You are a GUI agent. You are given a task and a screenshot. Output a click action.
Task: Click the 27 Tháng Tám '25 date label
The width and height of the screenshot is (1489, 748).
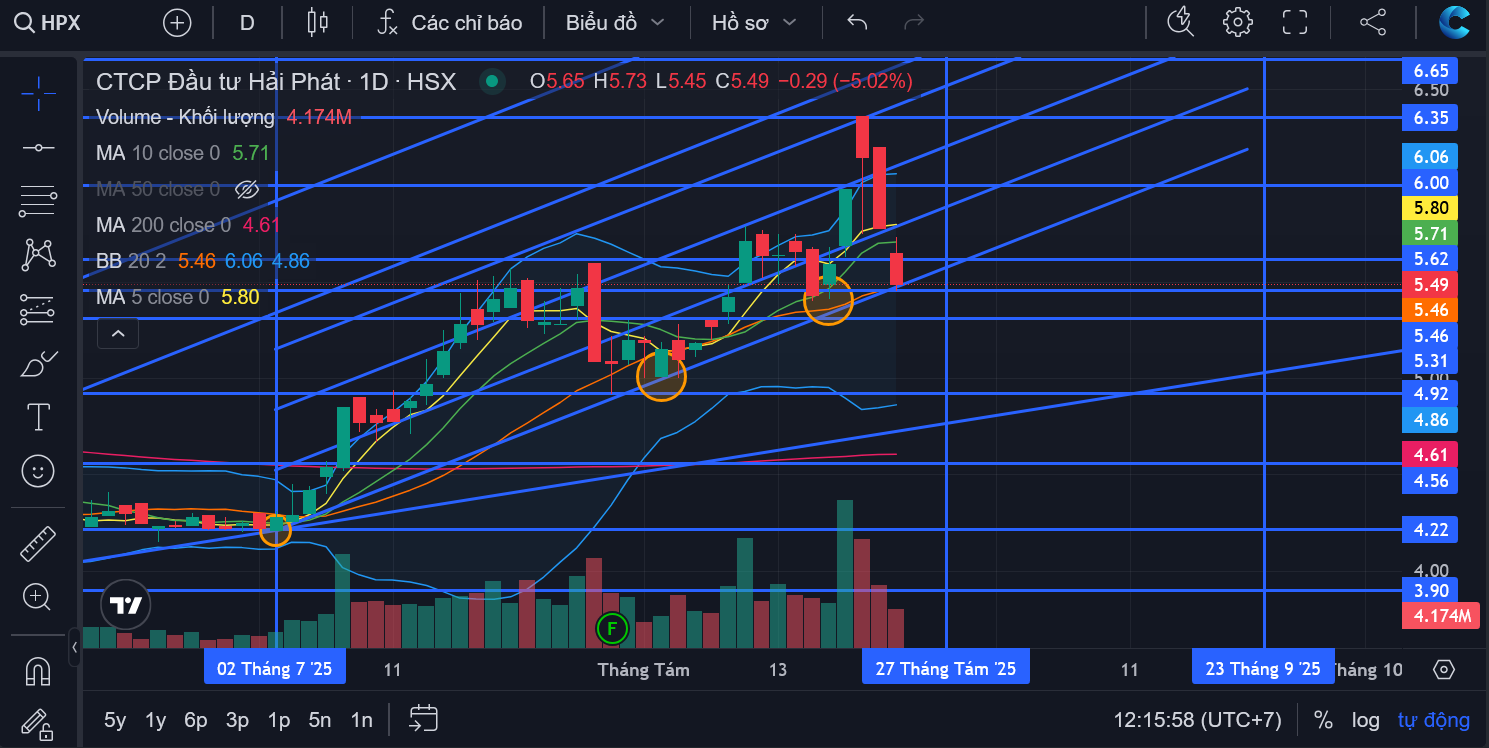(945, 669)
